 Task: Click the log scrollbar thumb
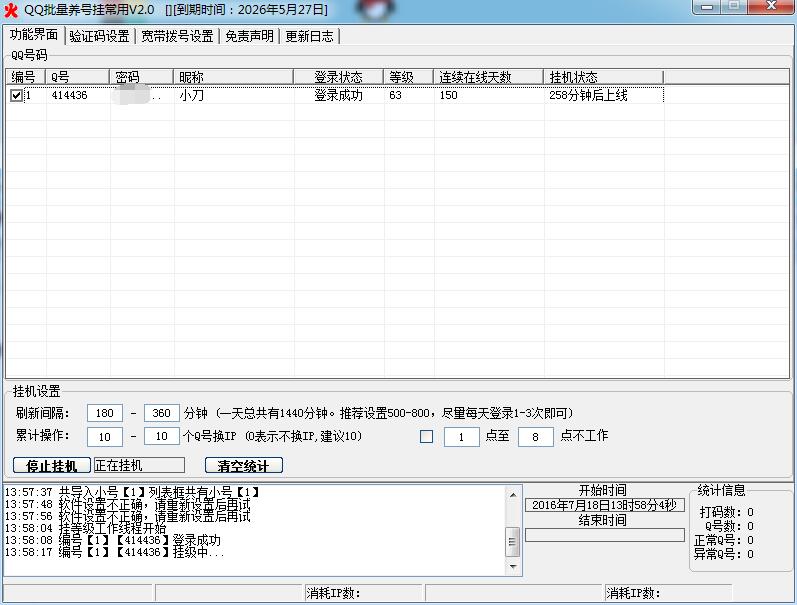513,542
